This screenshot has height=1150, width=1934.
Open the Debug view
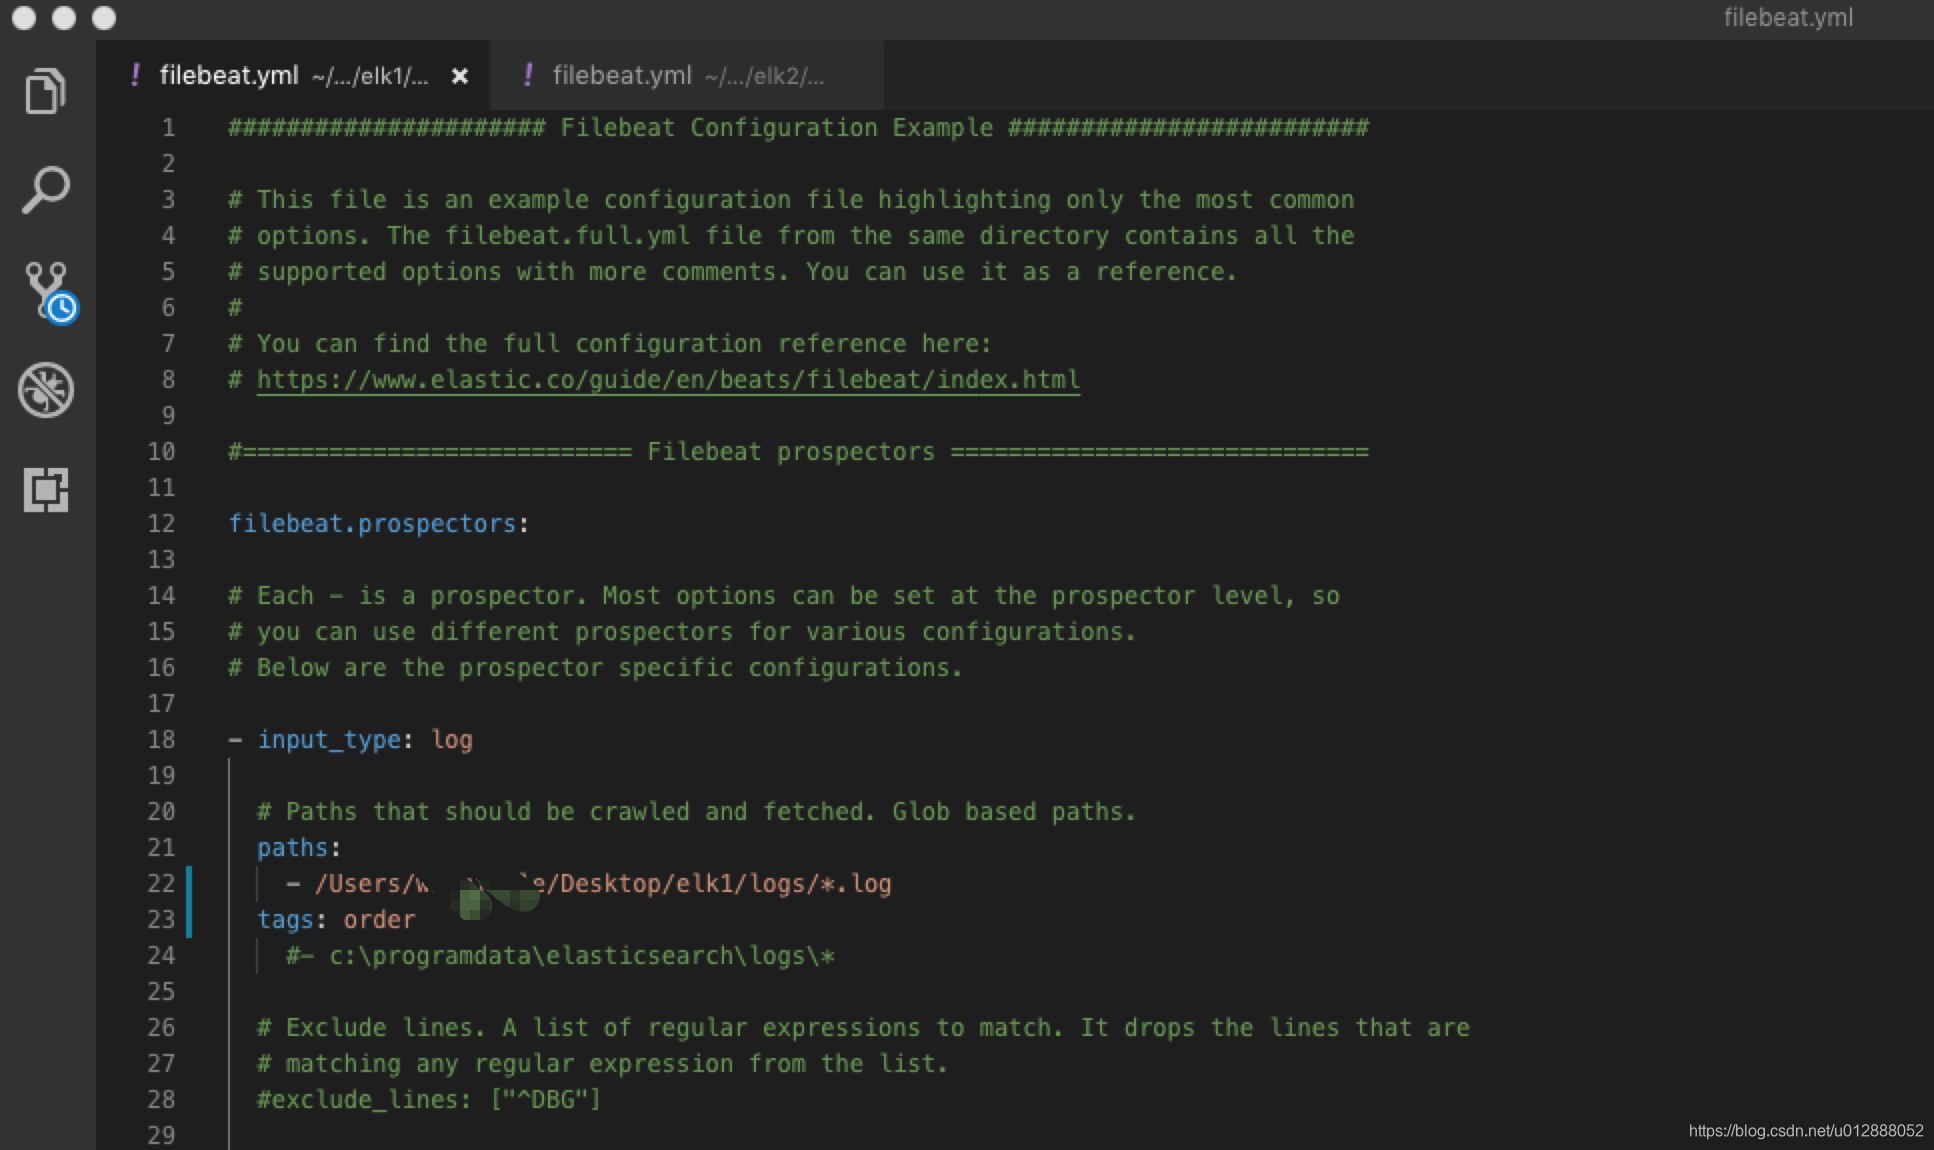(x=46, y=389)
